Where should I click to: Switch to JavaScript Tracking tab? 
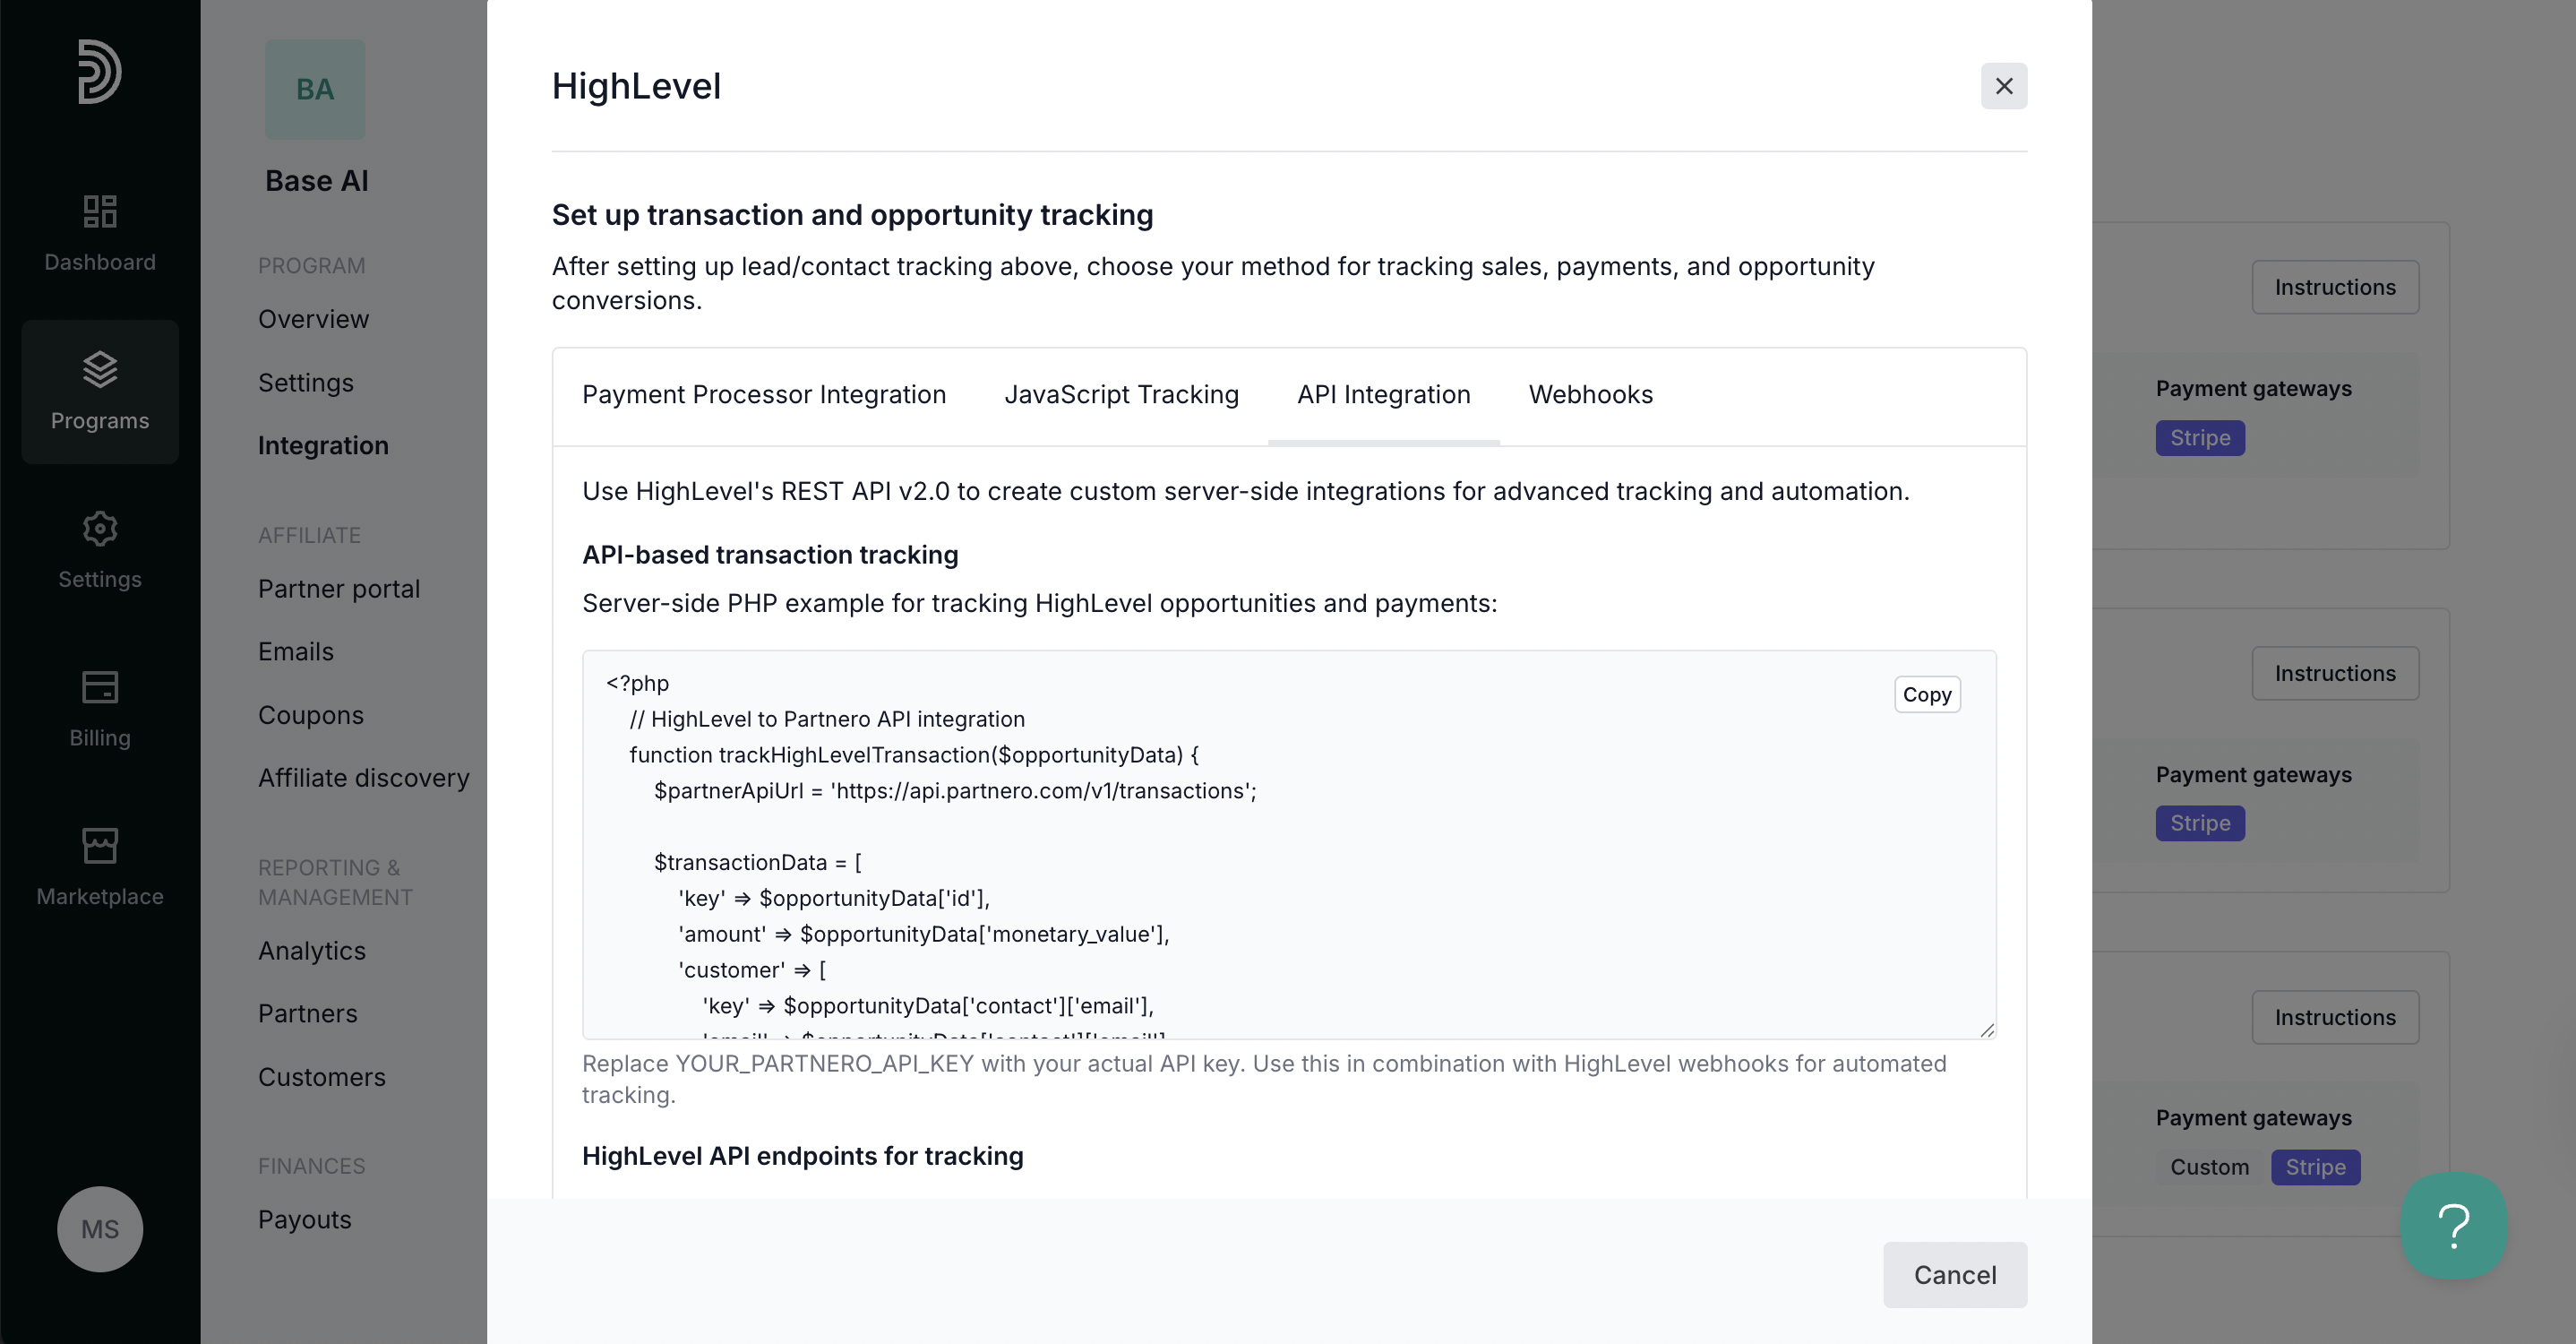[1121, 395]
